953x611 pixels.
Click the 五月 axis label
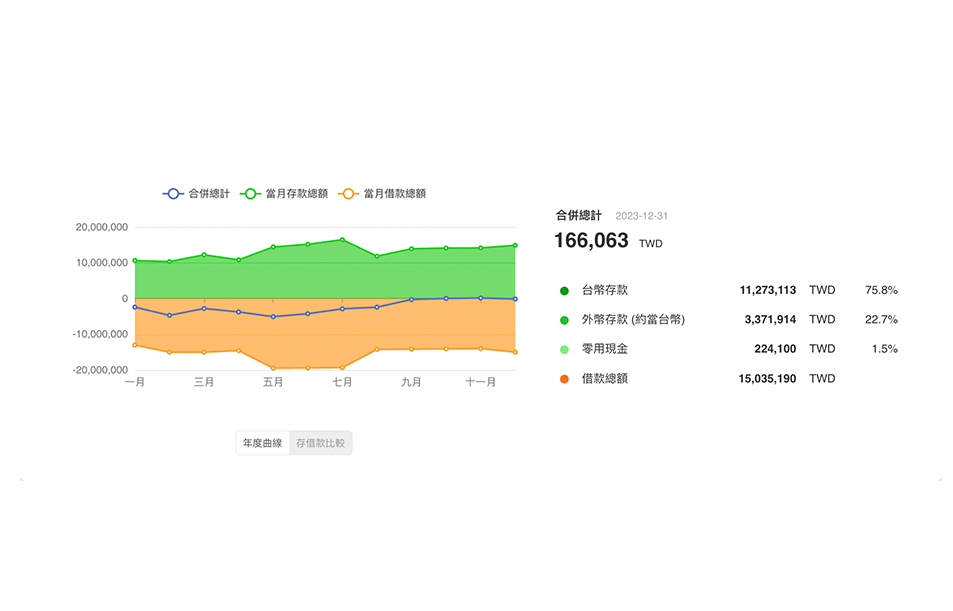[273, 382]
